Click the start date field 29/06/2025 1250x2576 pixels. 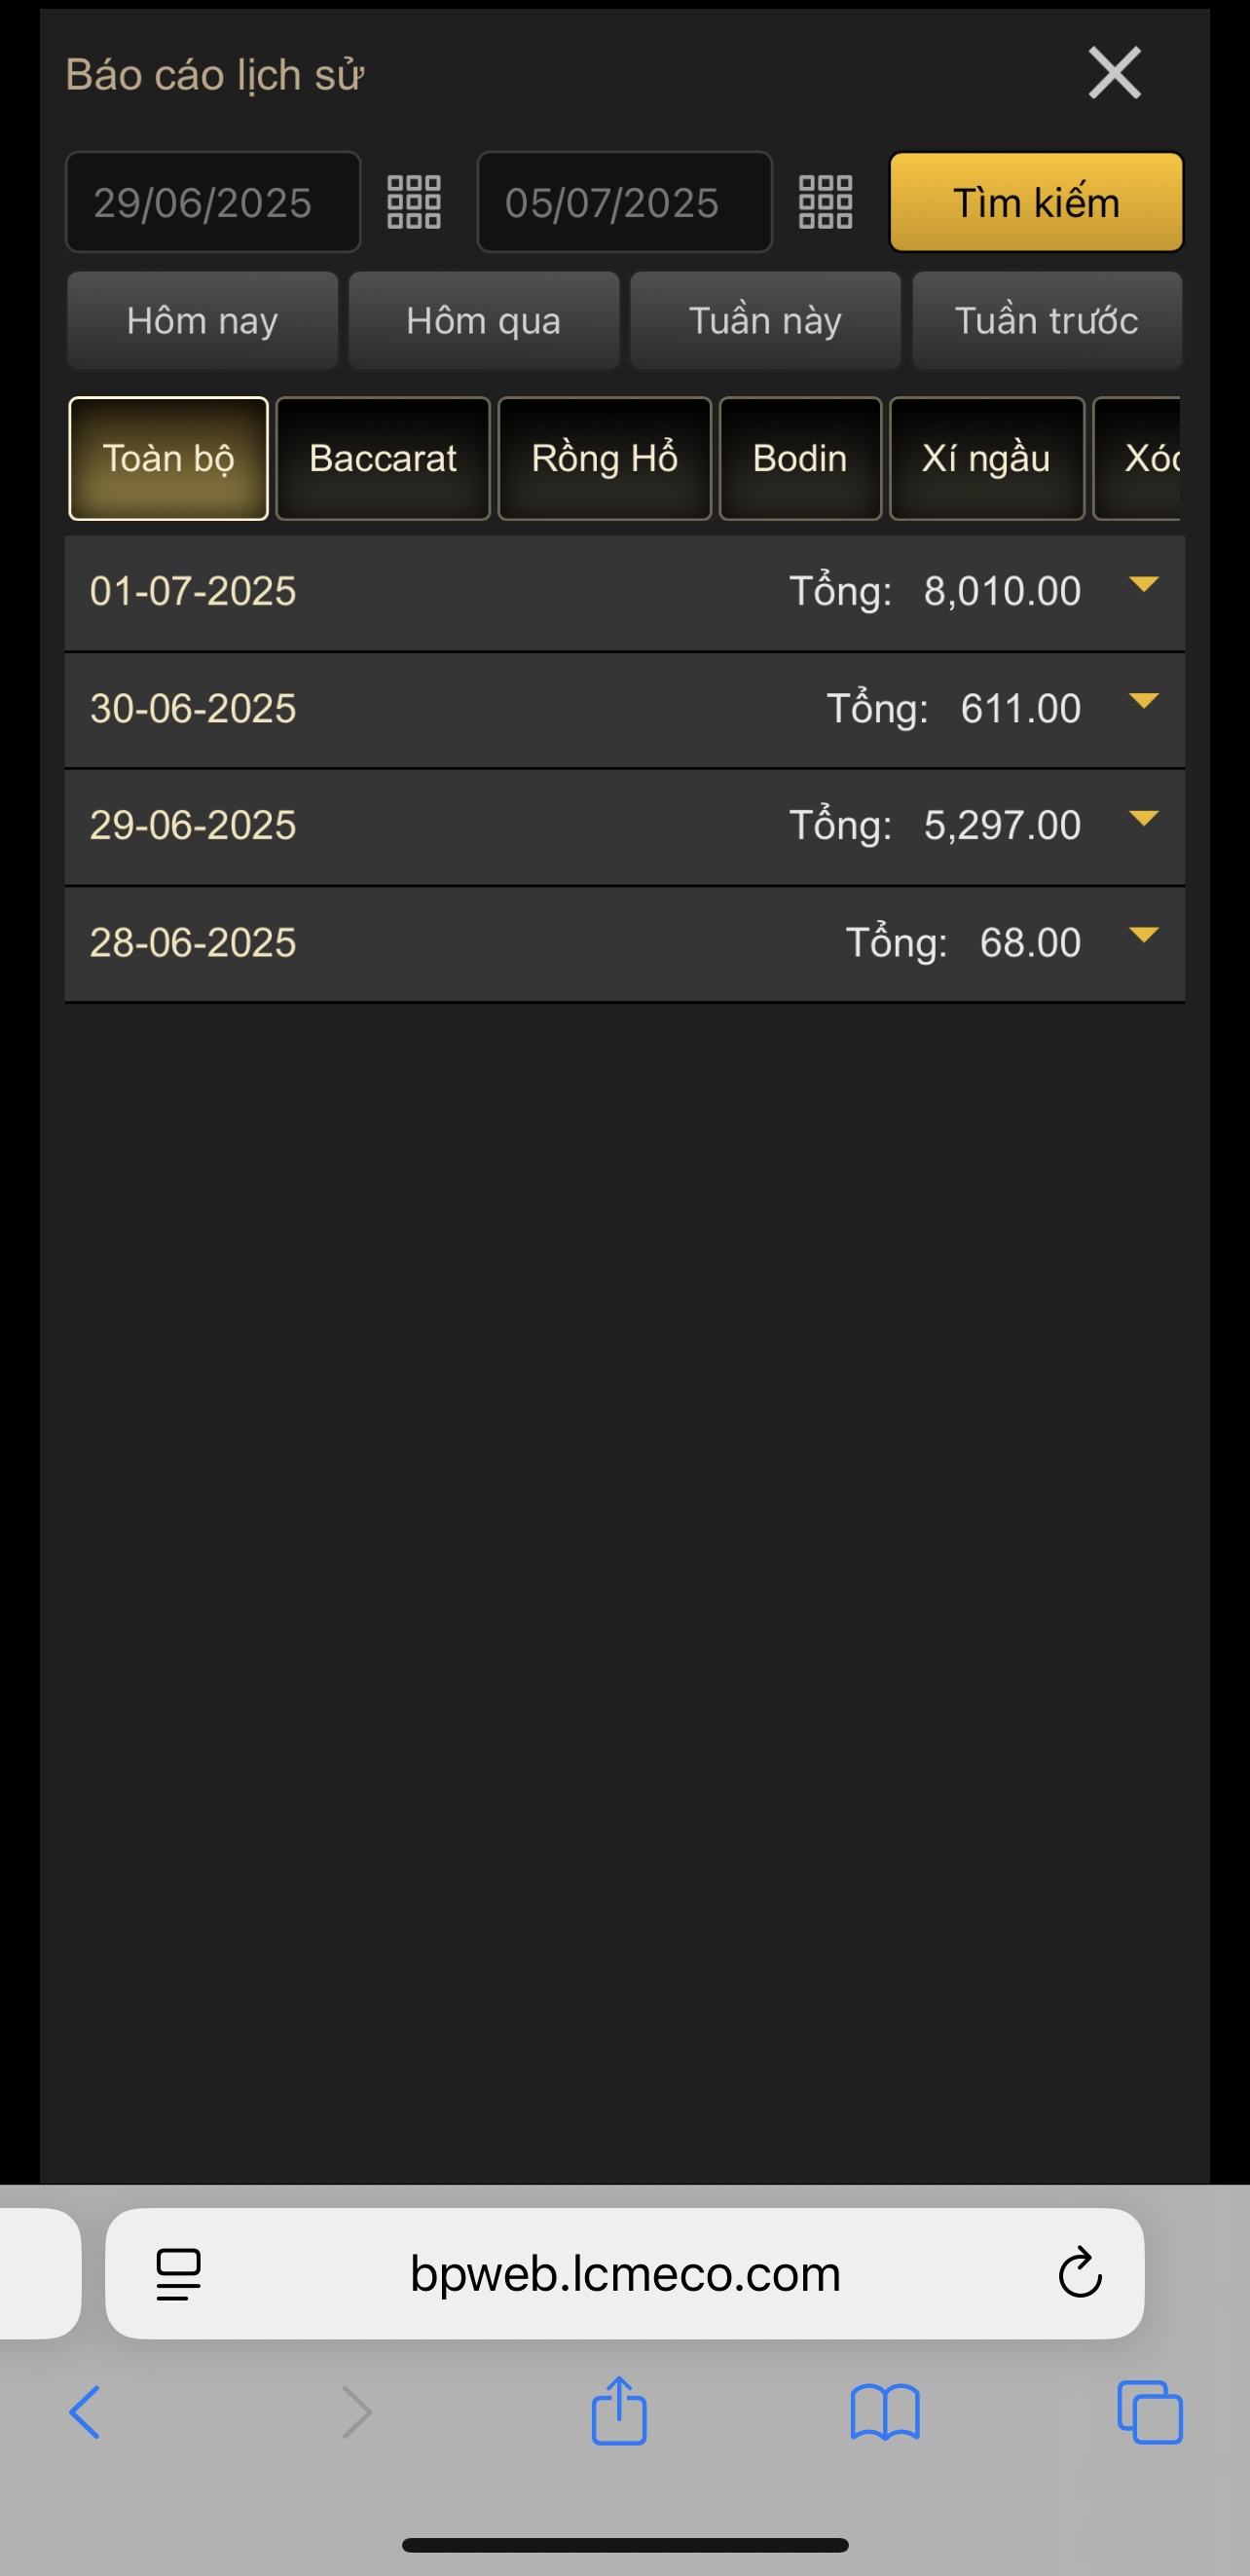(212, 203)
